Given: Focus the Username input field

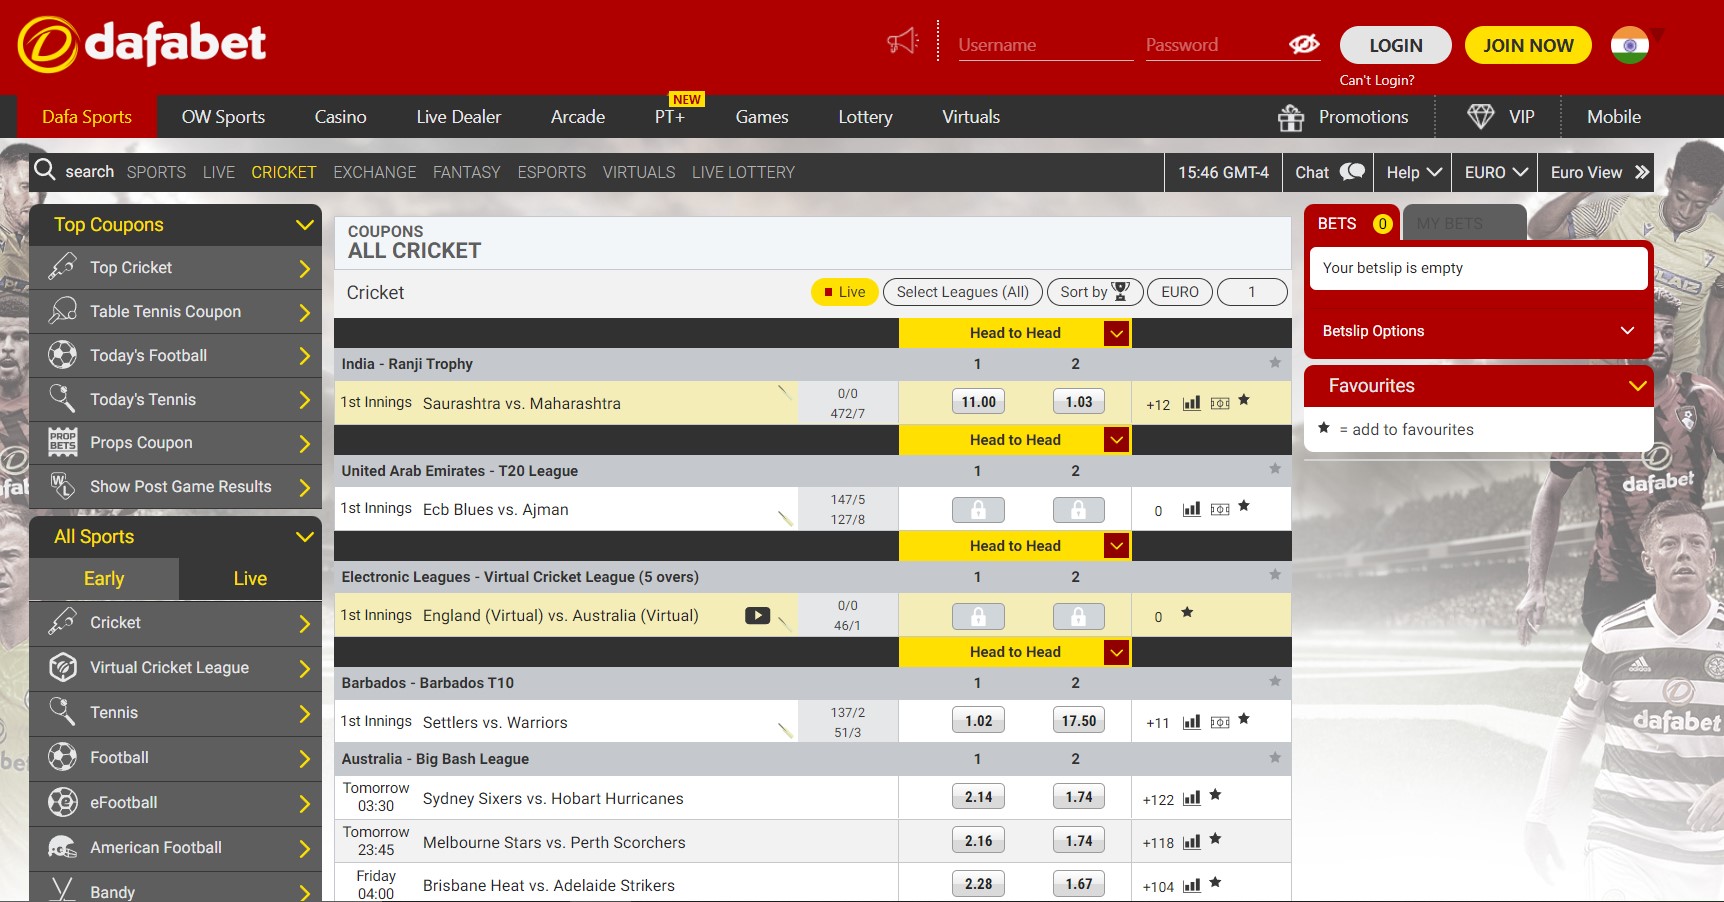Looking at the screenshot, I should (1045, 45).
